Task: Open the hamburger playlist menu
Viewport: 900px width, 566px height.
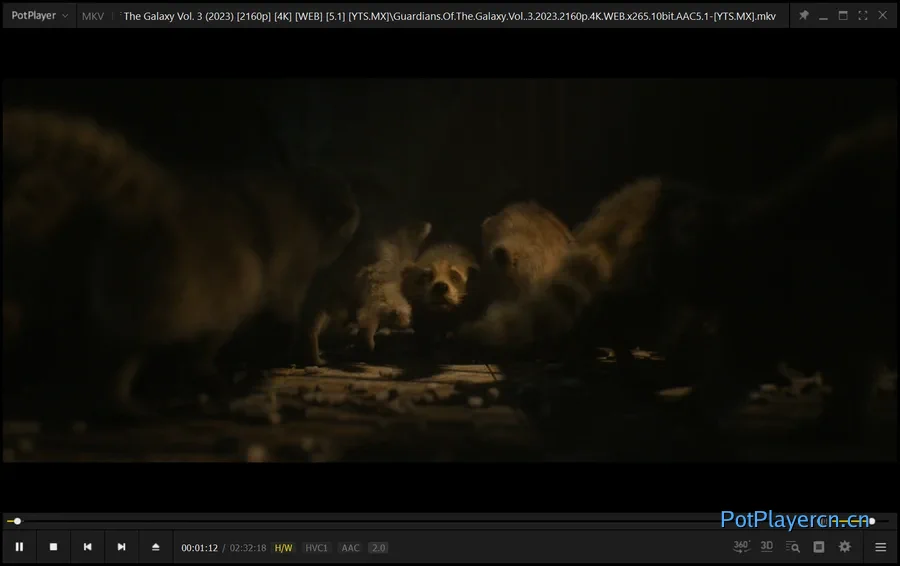Action: (880, 547)
